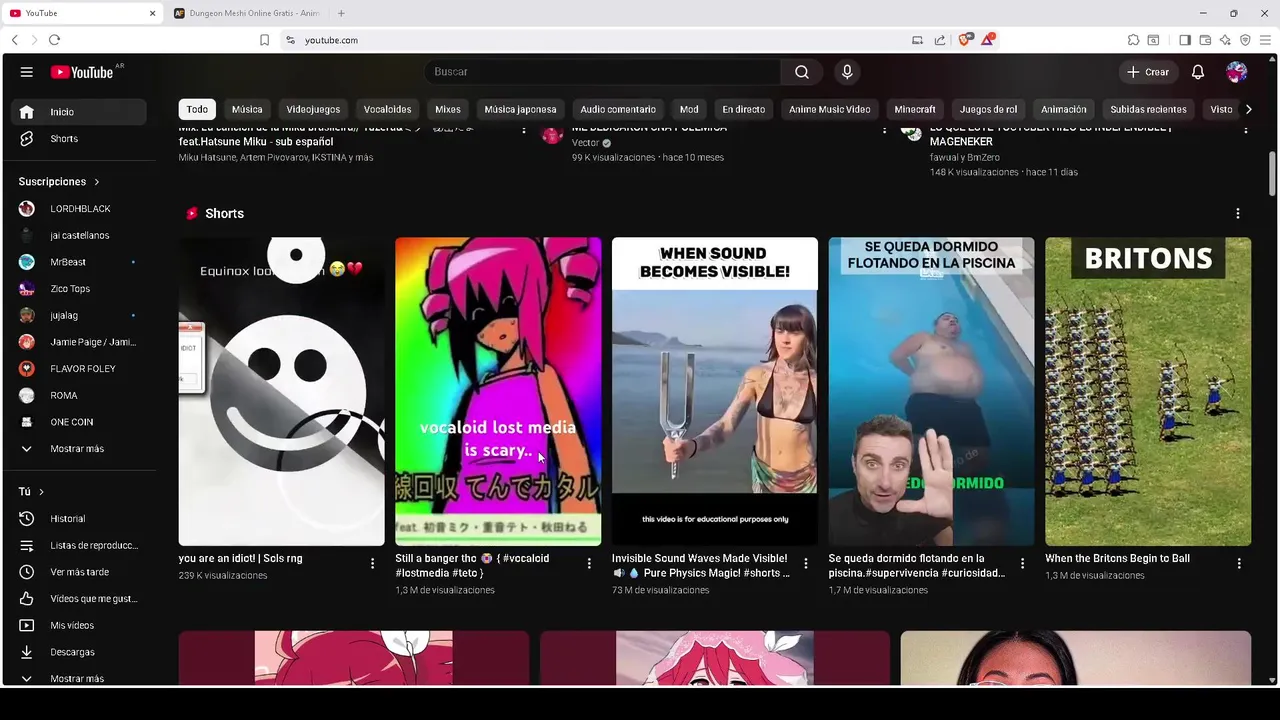Click the Crear button
1280x720 pixels.
pos(1148,72)
